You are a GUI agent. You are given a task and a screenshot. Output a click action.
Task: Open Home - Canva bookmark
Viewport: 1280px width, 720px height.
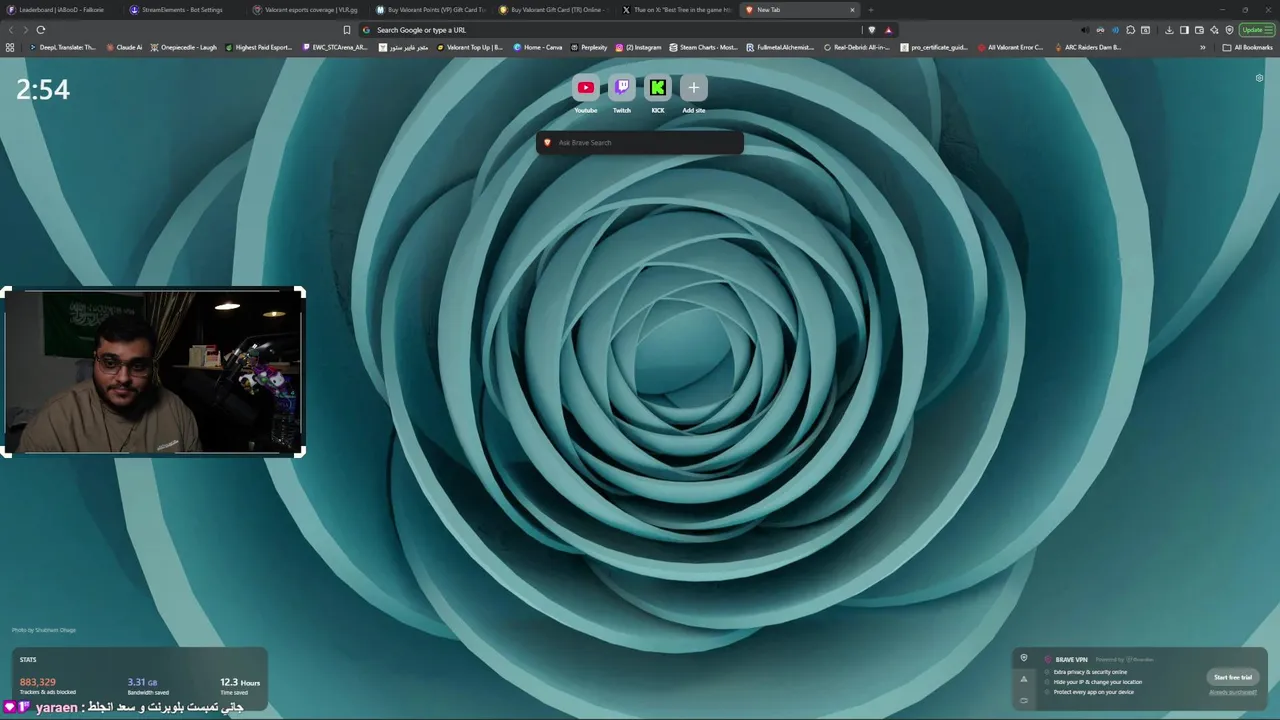click(538, 47)
